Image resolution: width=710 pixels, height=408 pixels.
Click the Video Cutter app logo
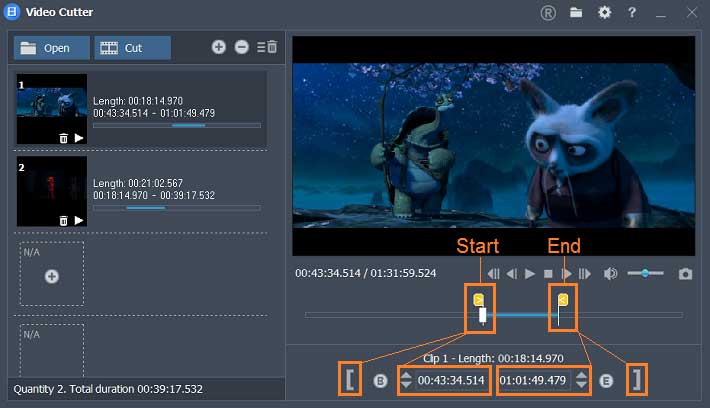pyautogui.click(x=12, y=12)
